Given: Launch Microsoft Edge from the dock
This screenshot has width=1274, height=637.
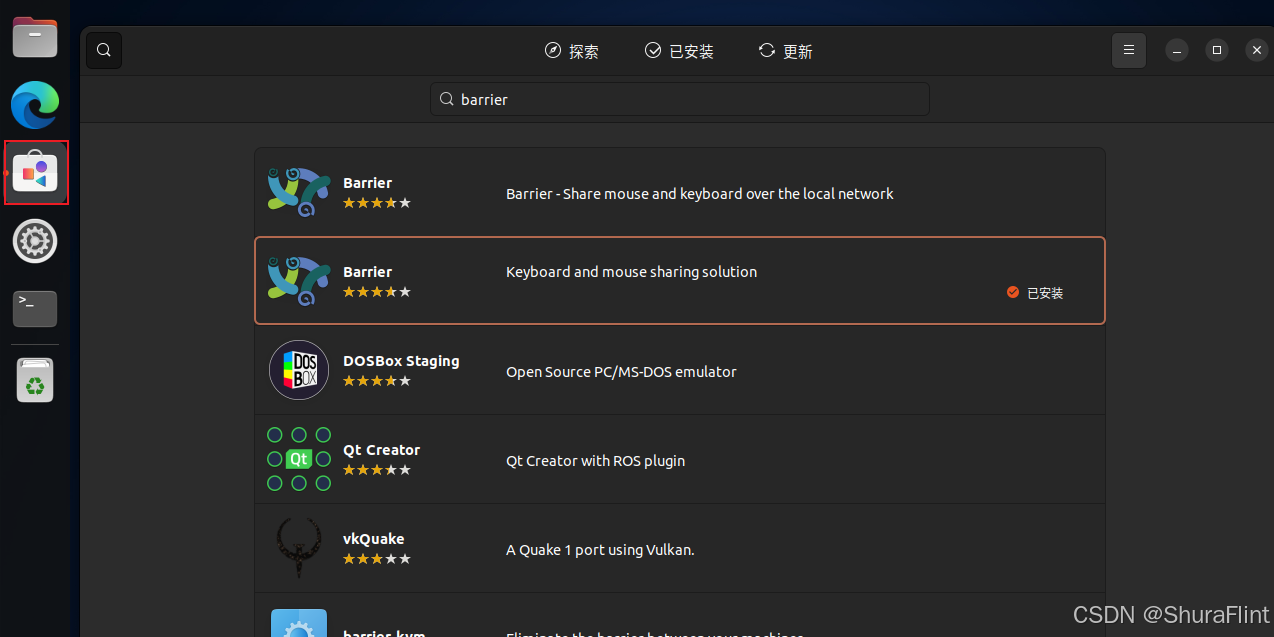Looking at the screenshot, I should pos(35,104).
